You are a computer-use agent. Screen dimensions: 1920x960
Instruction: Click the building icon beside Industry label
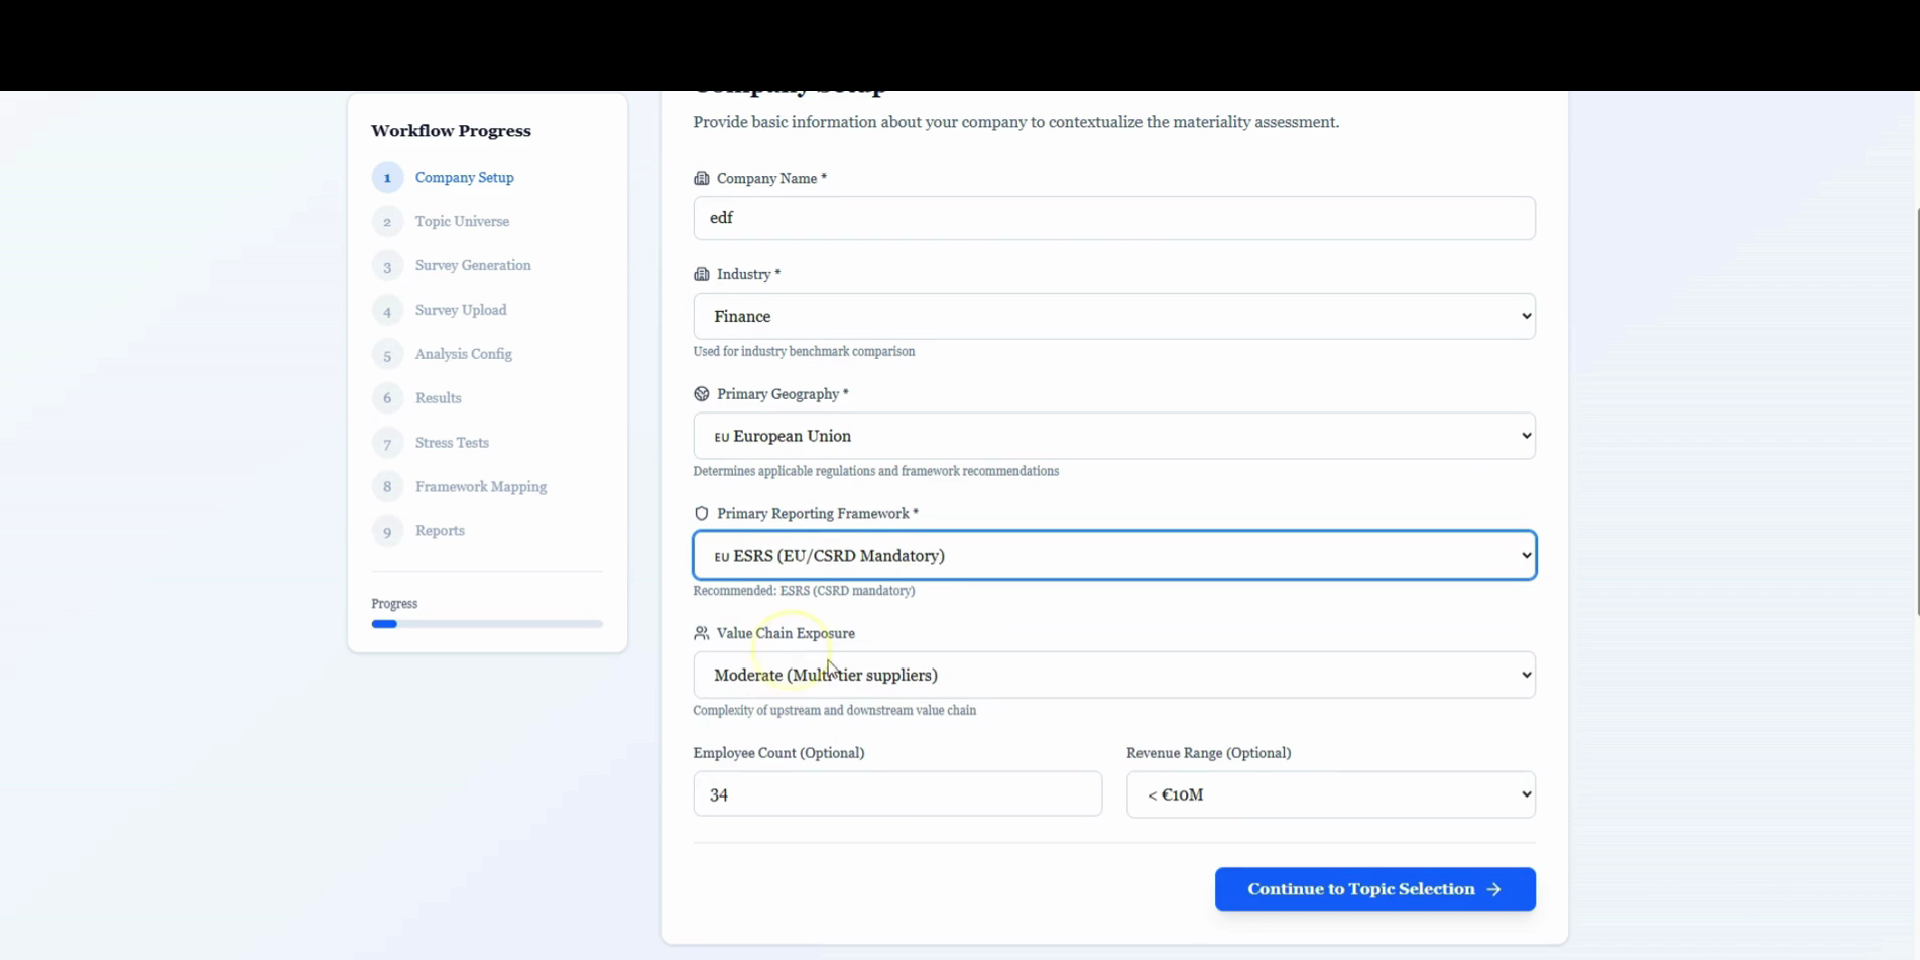(702, 274)
